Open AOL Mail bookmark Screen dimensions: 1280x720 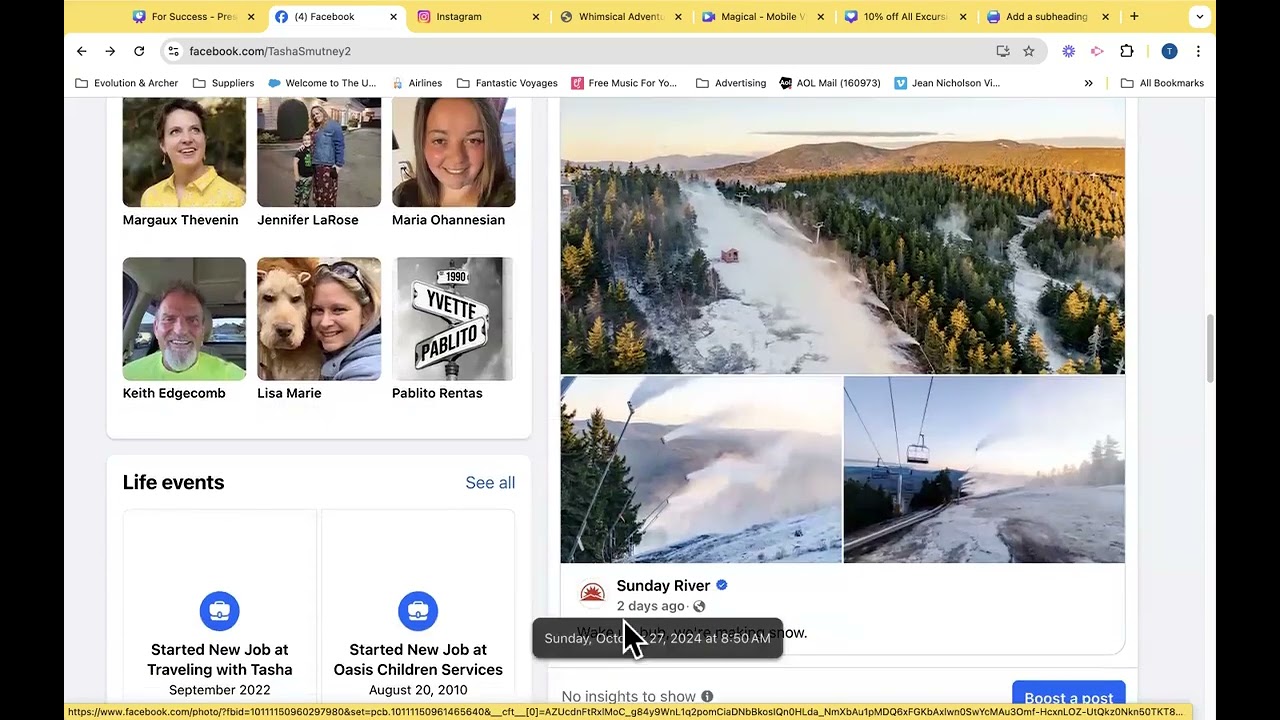830,83
